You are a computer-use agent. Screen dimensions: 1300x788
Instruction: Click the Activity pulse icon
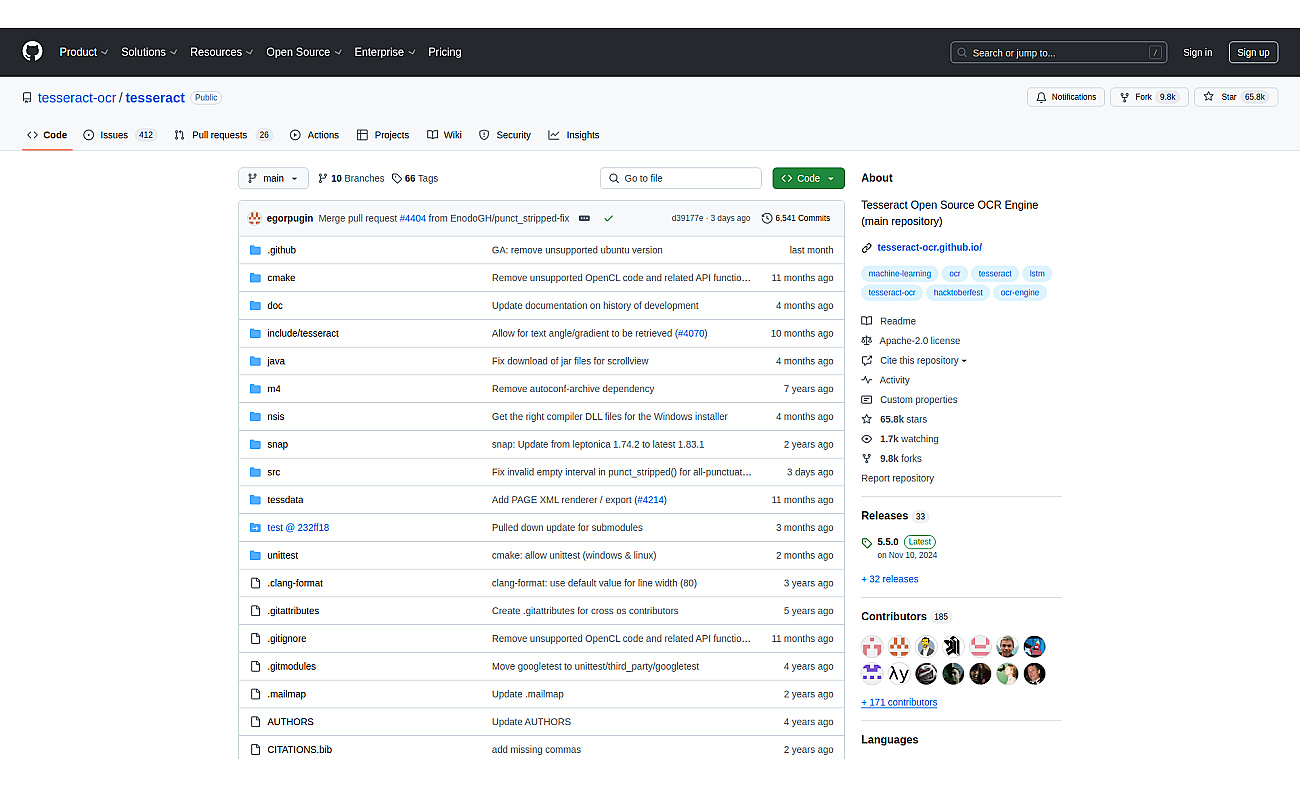point(867,380)
